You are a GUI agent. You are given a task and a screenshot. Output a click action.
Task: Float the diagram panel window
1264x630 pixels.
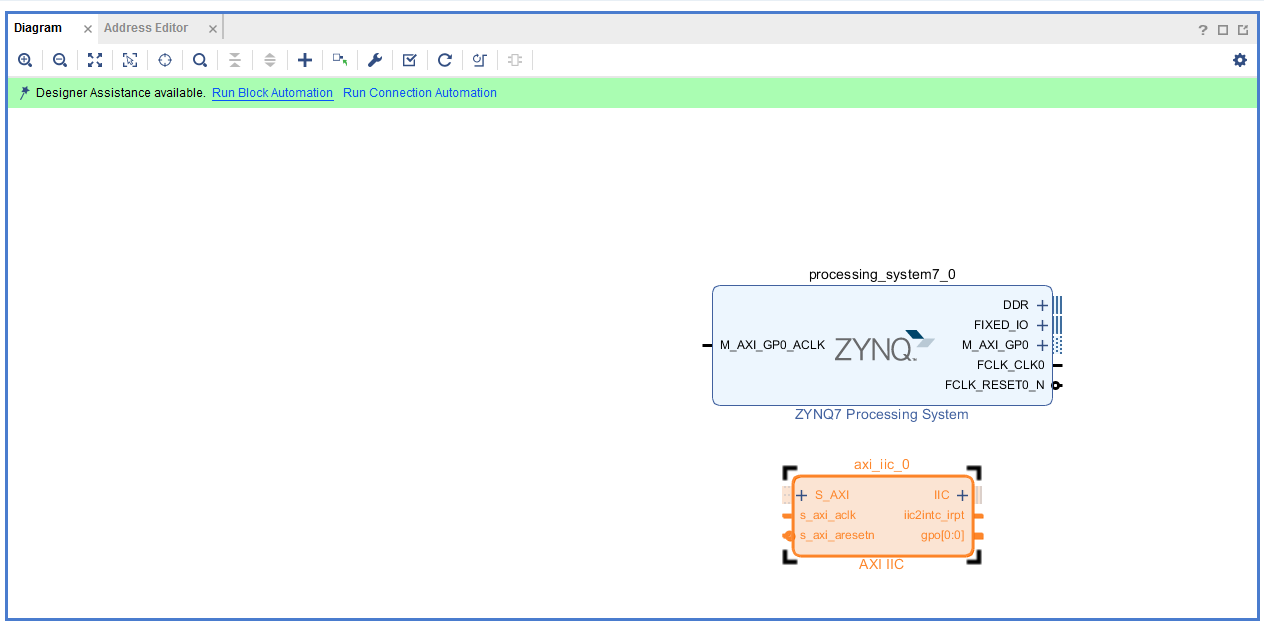pos(1243,30)
